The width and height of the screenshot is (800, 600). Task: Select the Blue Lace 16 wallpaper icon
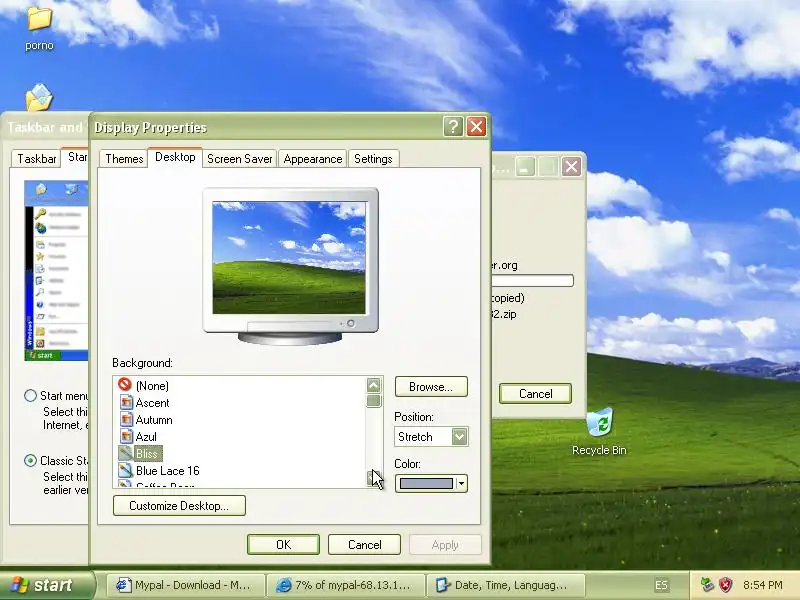[126, 470]
